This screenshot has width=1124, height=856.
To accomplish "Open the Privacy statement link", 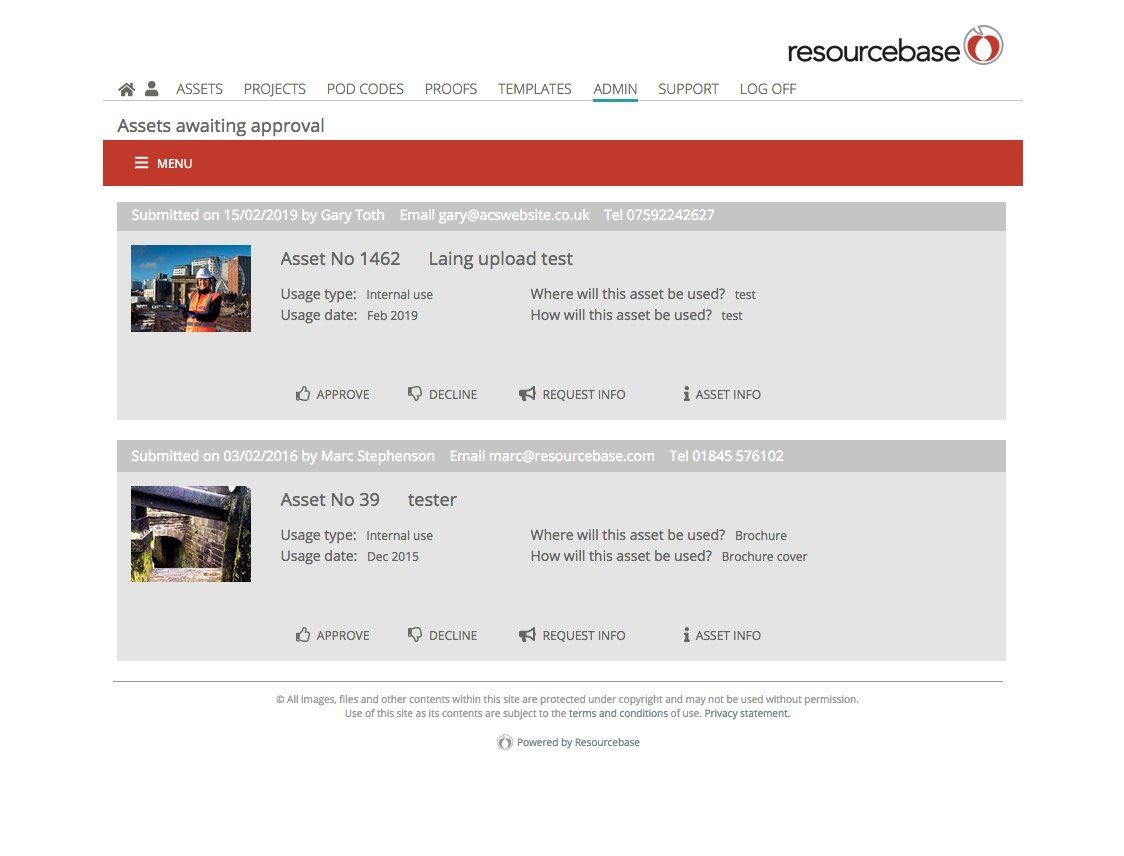I will 746,713.
